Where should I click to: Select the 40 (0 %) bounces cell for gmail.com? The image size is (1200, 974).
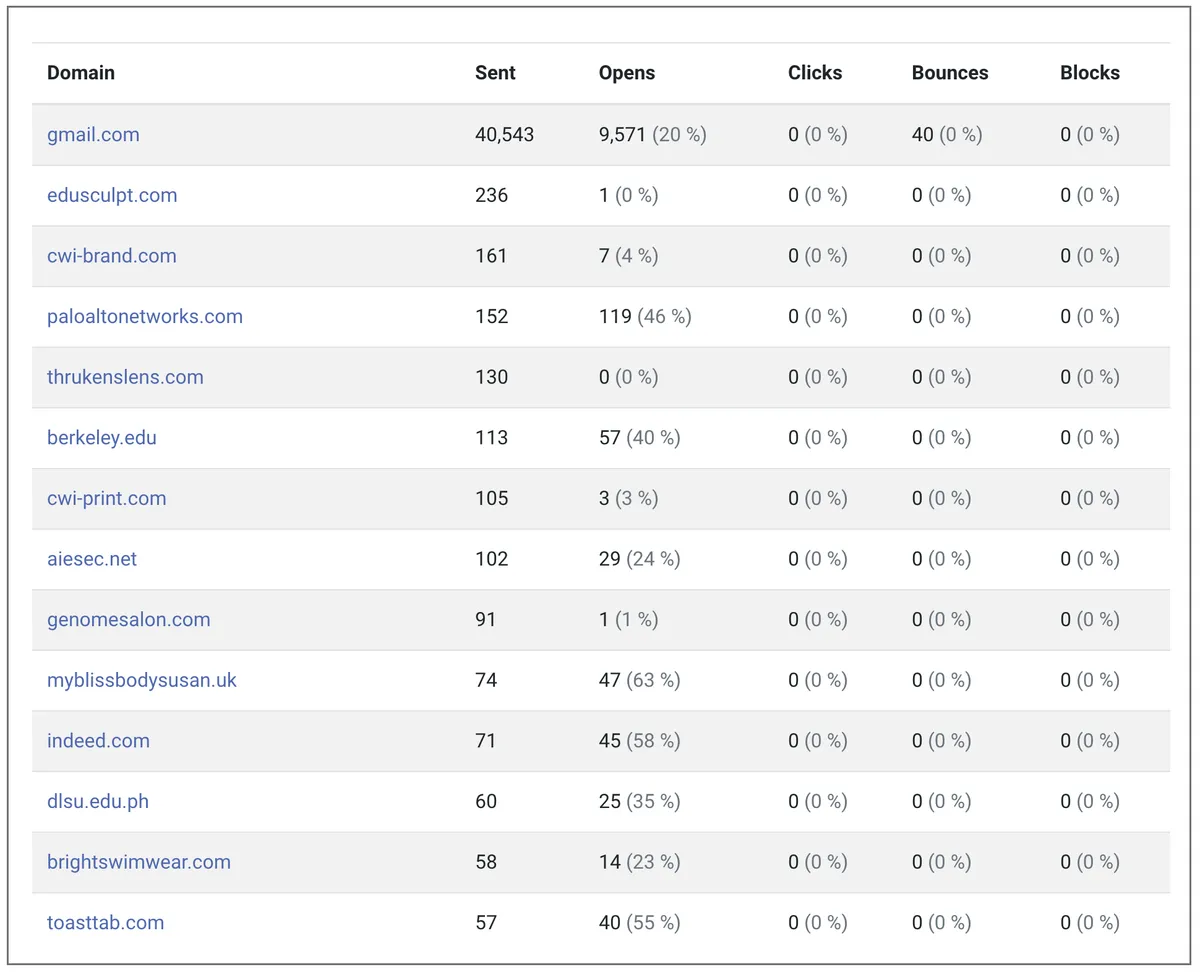tap(947, 134)
